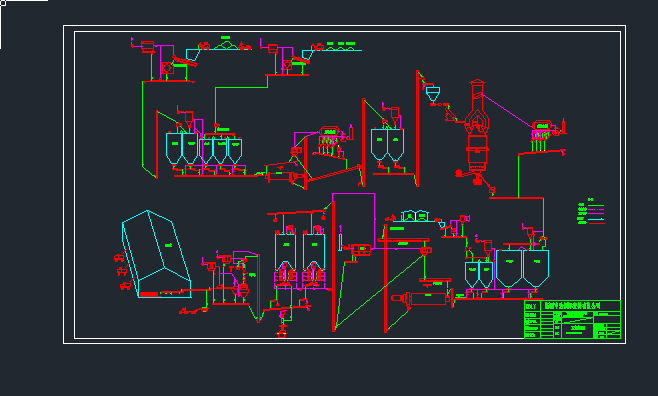Select the bag filter unit above the rotary drum
Viewport: 658px width, 396px height.
tap(330, 137)
